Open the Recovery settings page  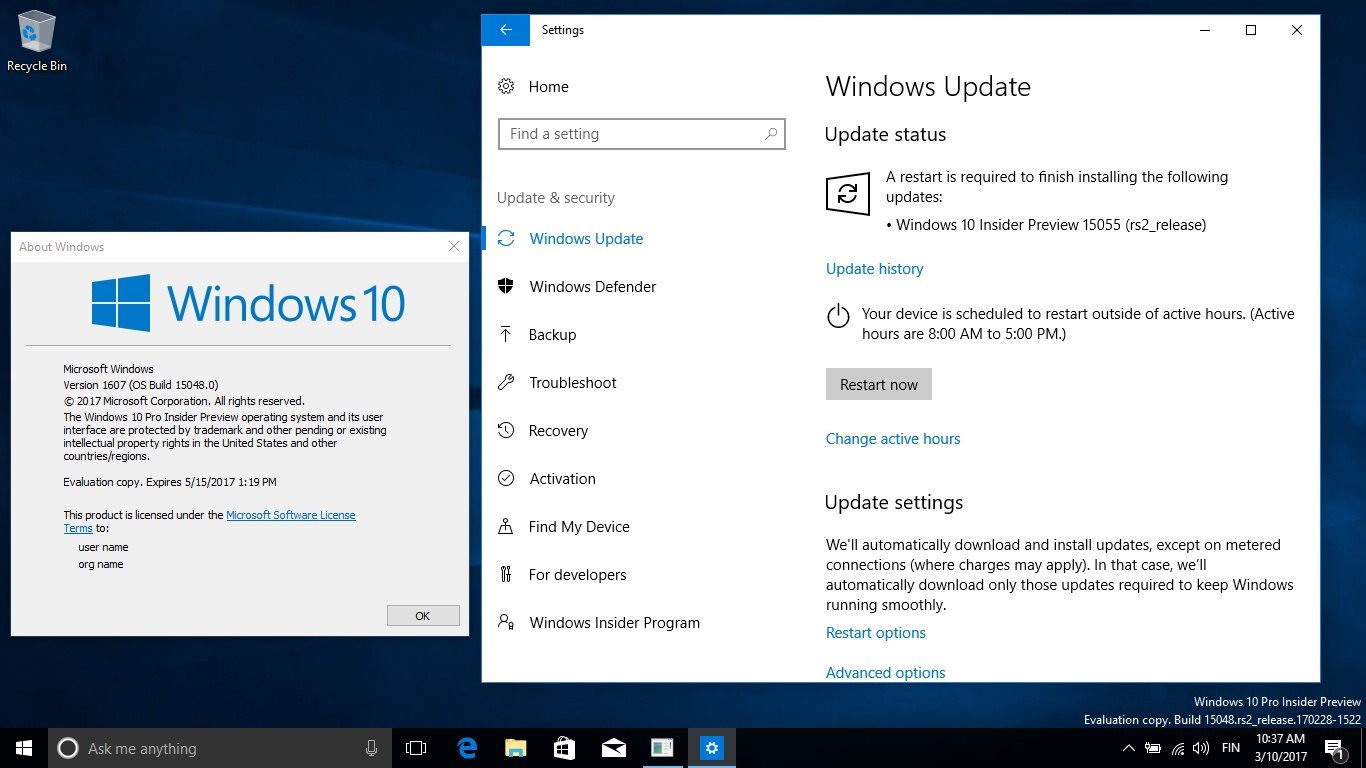558,431
